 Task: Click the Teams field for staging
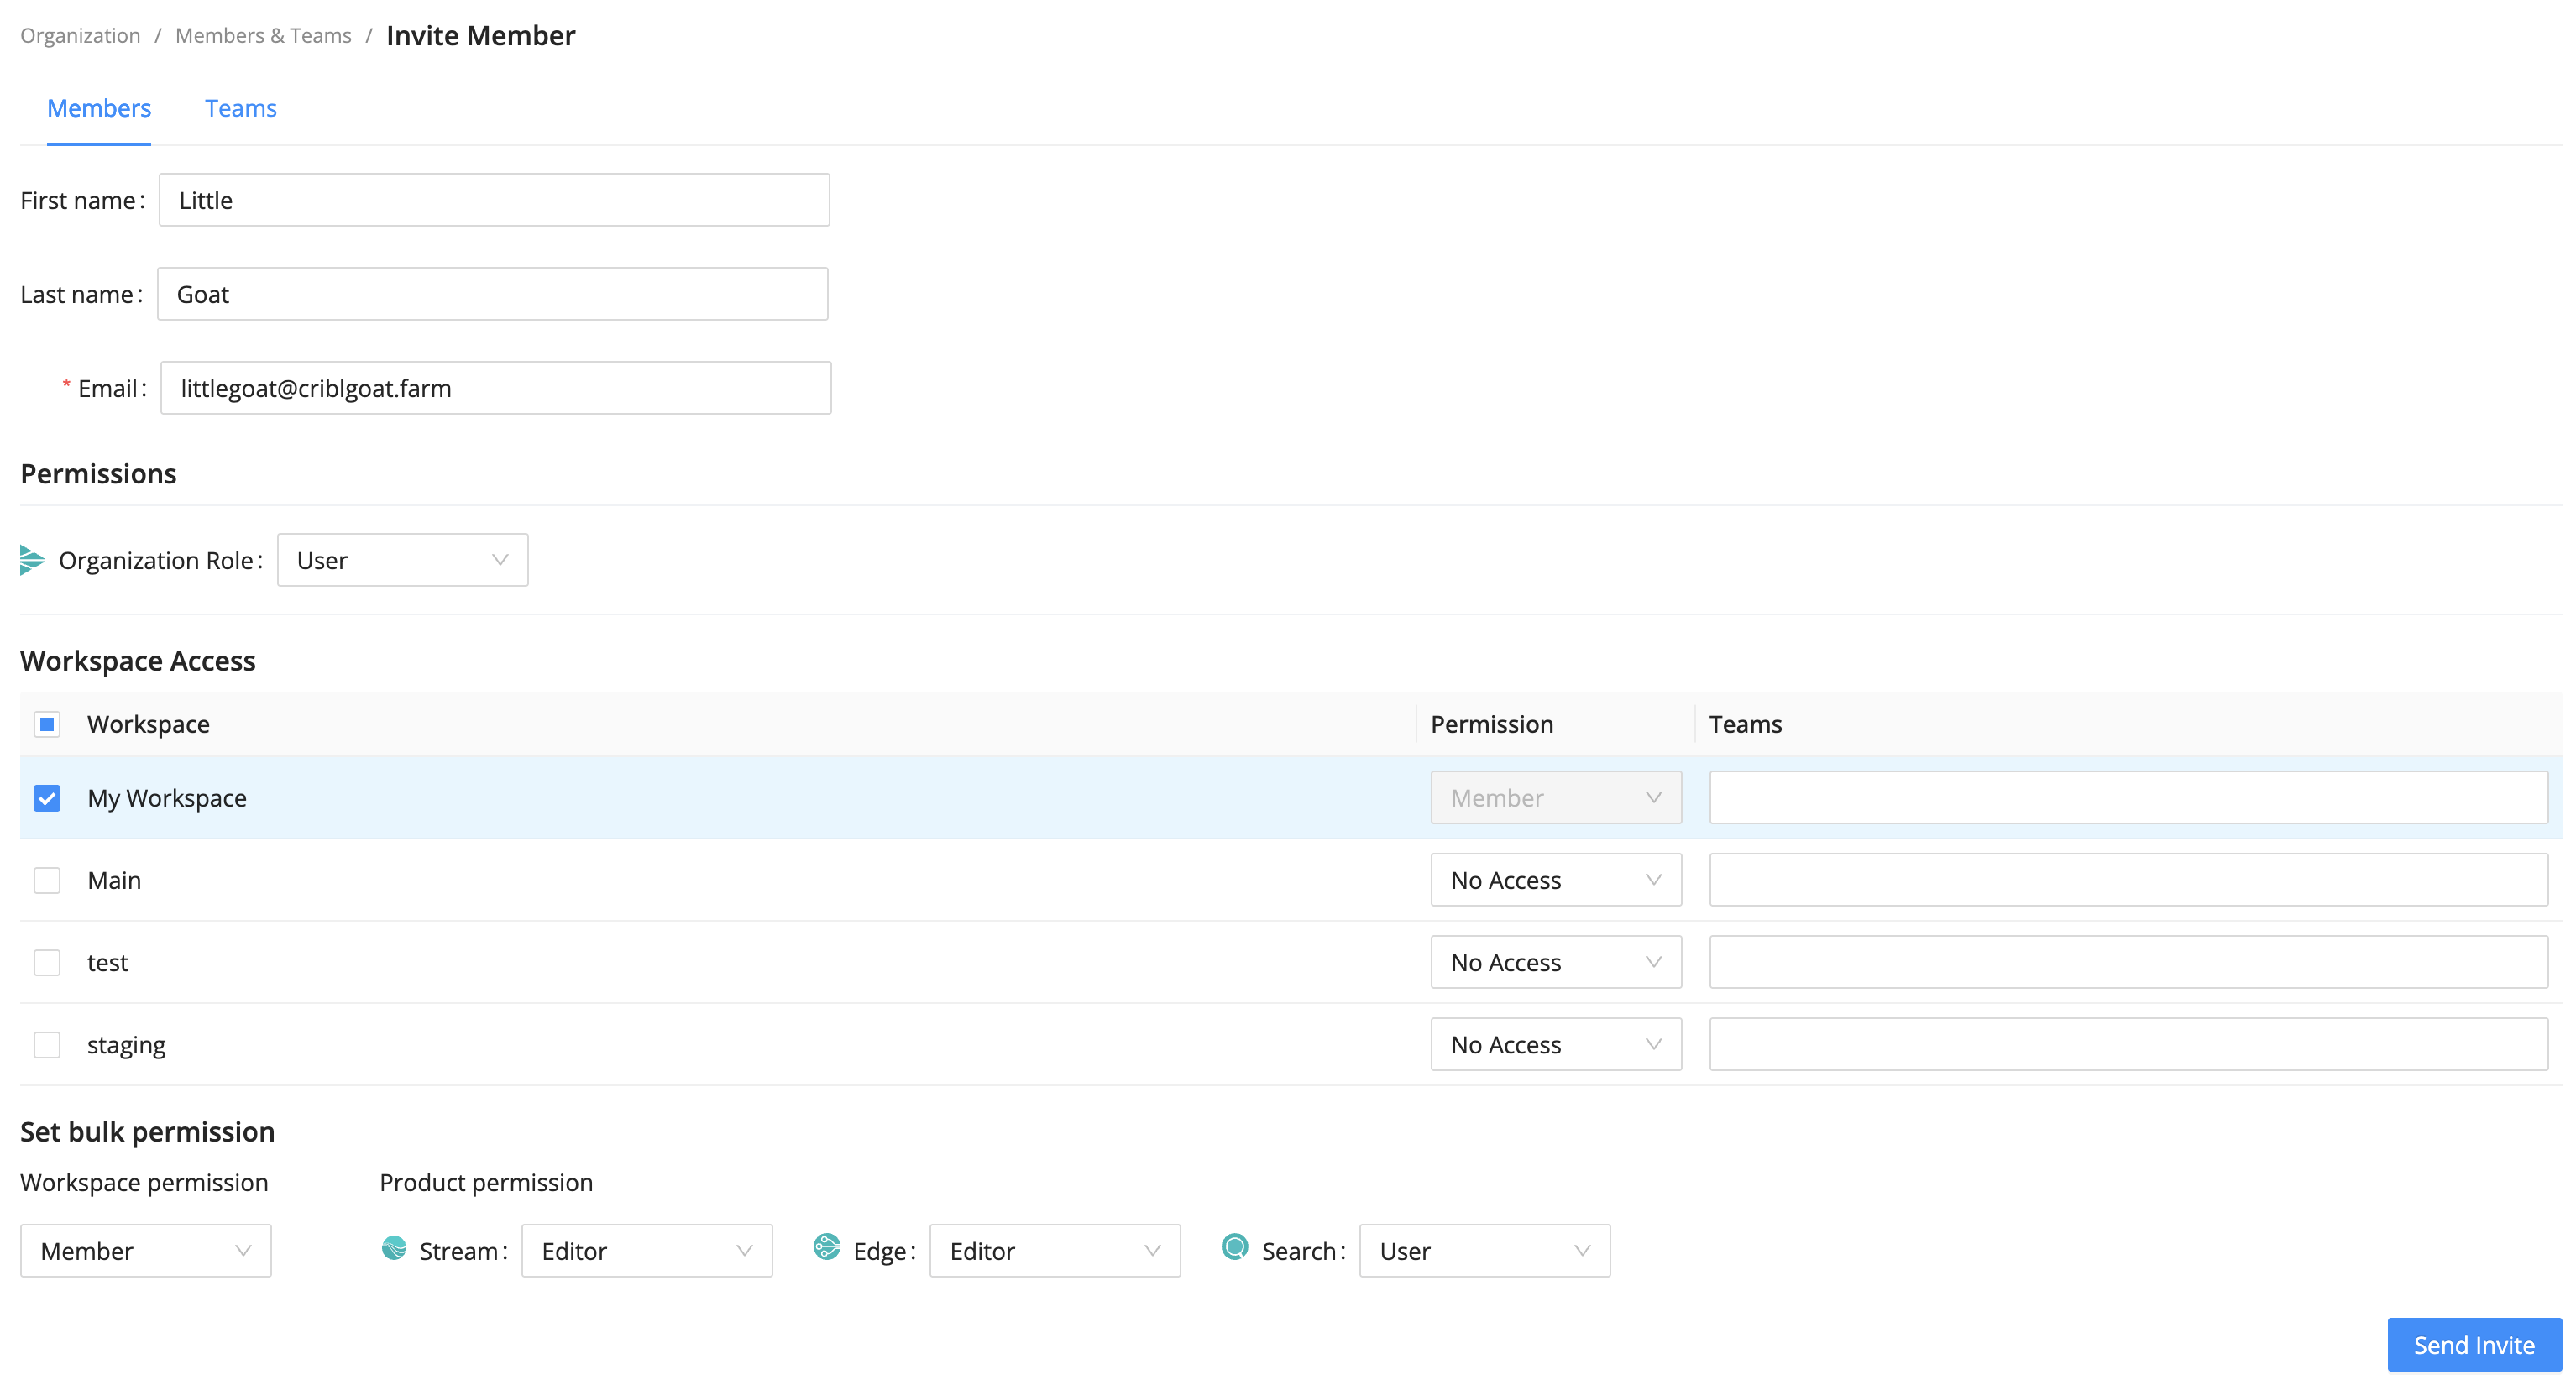coord(2127,1045)
